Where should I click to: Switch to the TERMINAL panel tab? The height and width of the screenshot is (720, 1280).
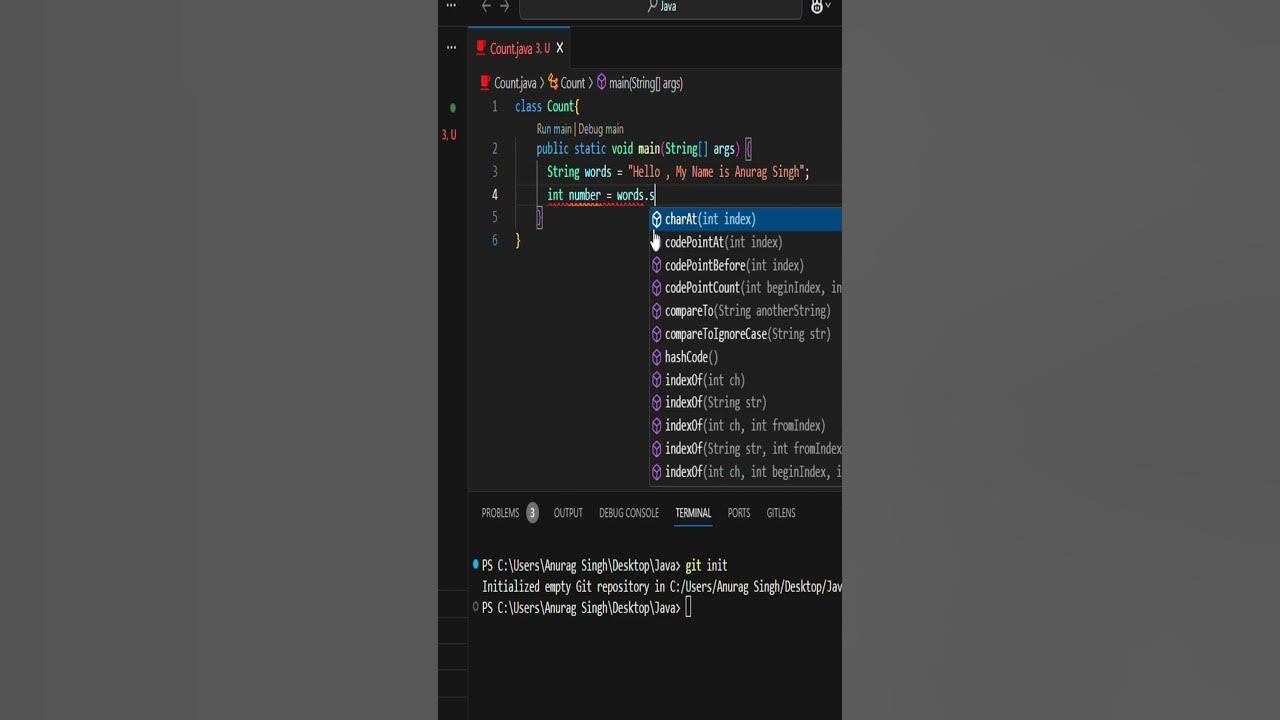693,513
